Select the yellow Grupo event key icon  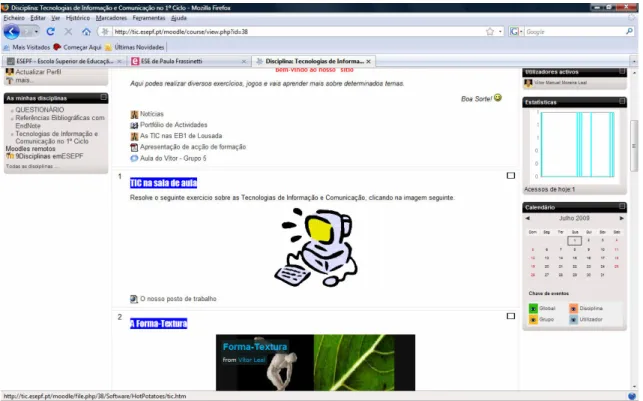[533, 319]
